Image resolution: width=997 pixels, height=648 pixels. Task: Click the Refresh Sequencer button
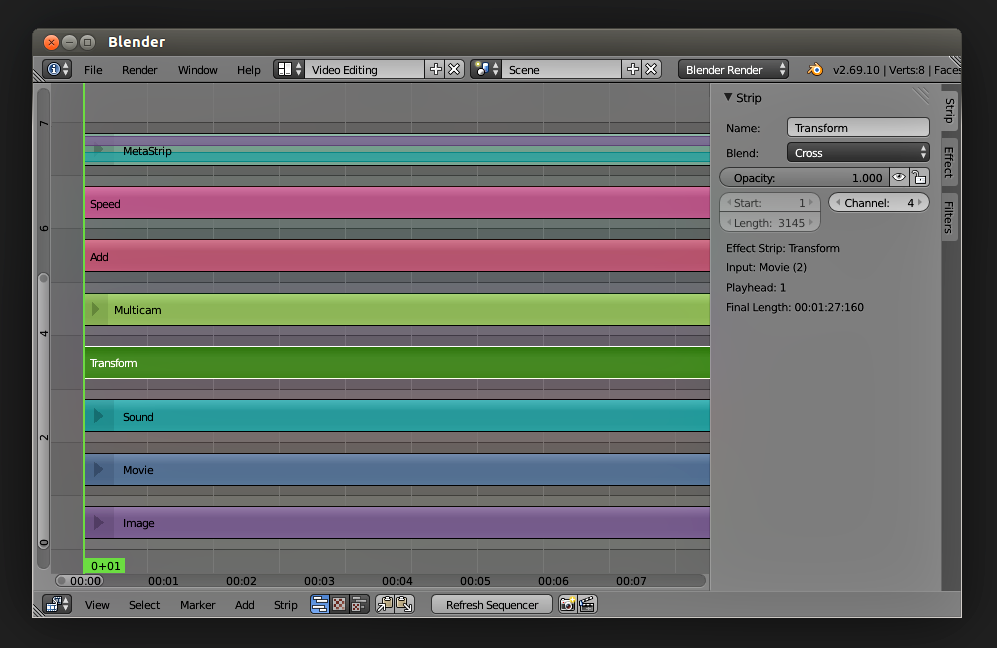[x=492, y=604]
